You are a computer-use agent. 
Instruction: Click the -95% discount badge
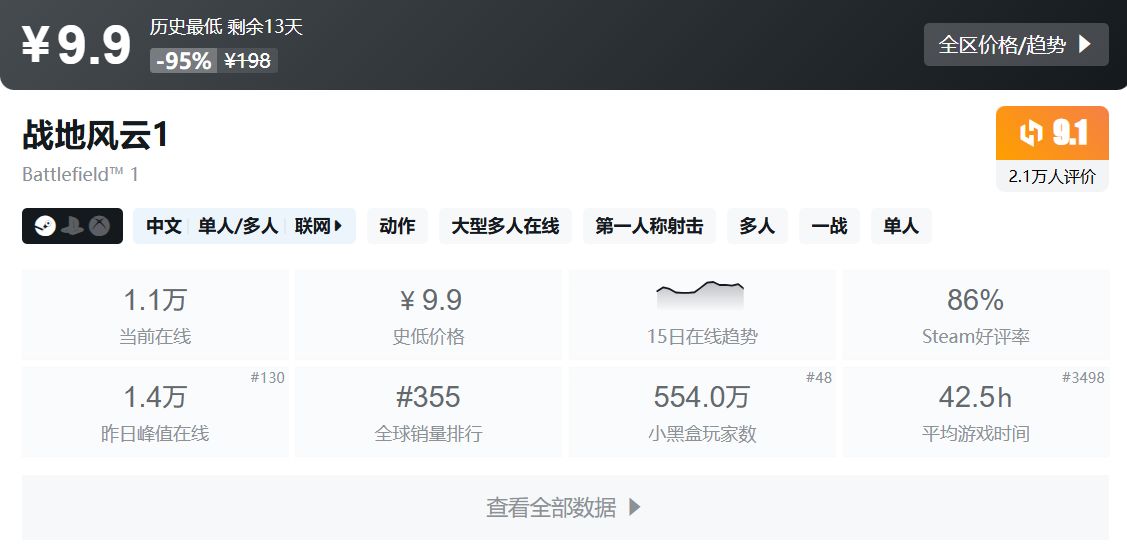[x=183, y=61]
